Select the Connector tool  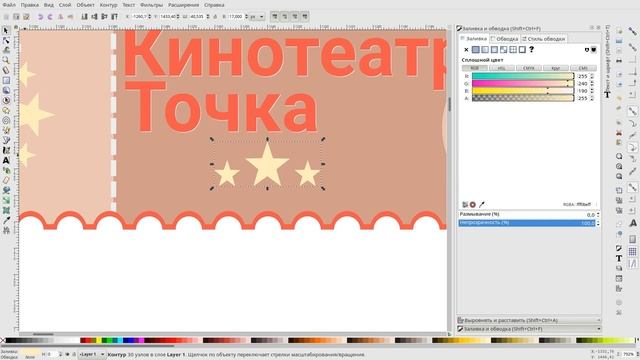[x=6, y=230]
